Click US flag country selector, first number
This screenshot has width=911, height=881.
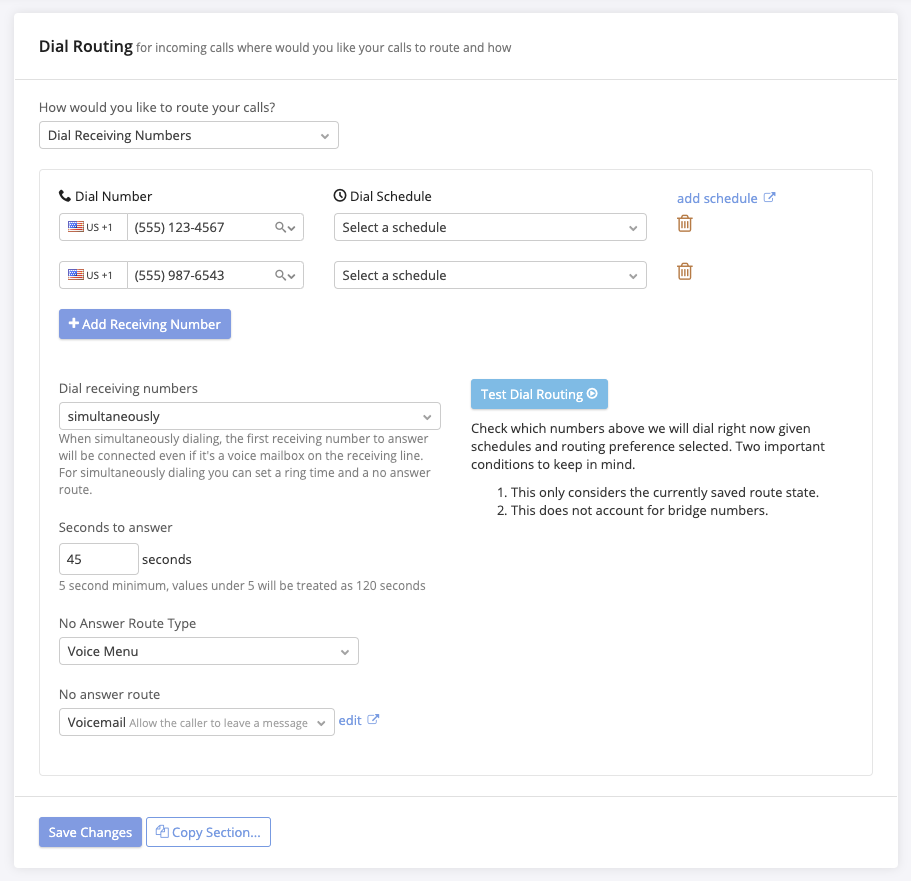(x=93, y=228)
